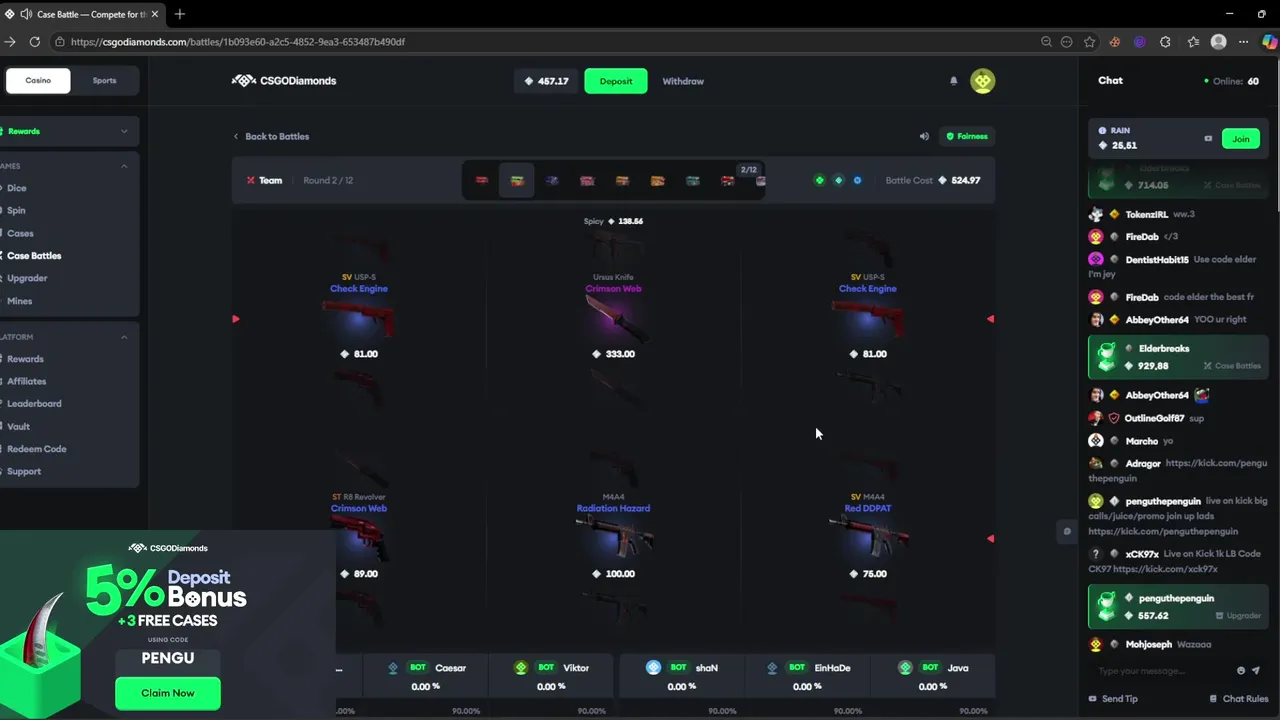Collapse the Rewards section chevron
Image resolution: width=1280 pixels, height=720 pixels.
[124, 131]
